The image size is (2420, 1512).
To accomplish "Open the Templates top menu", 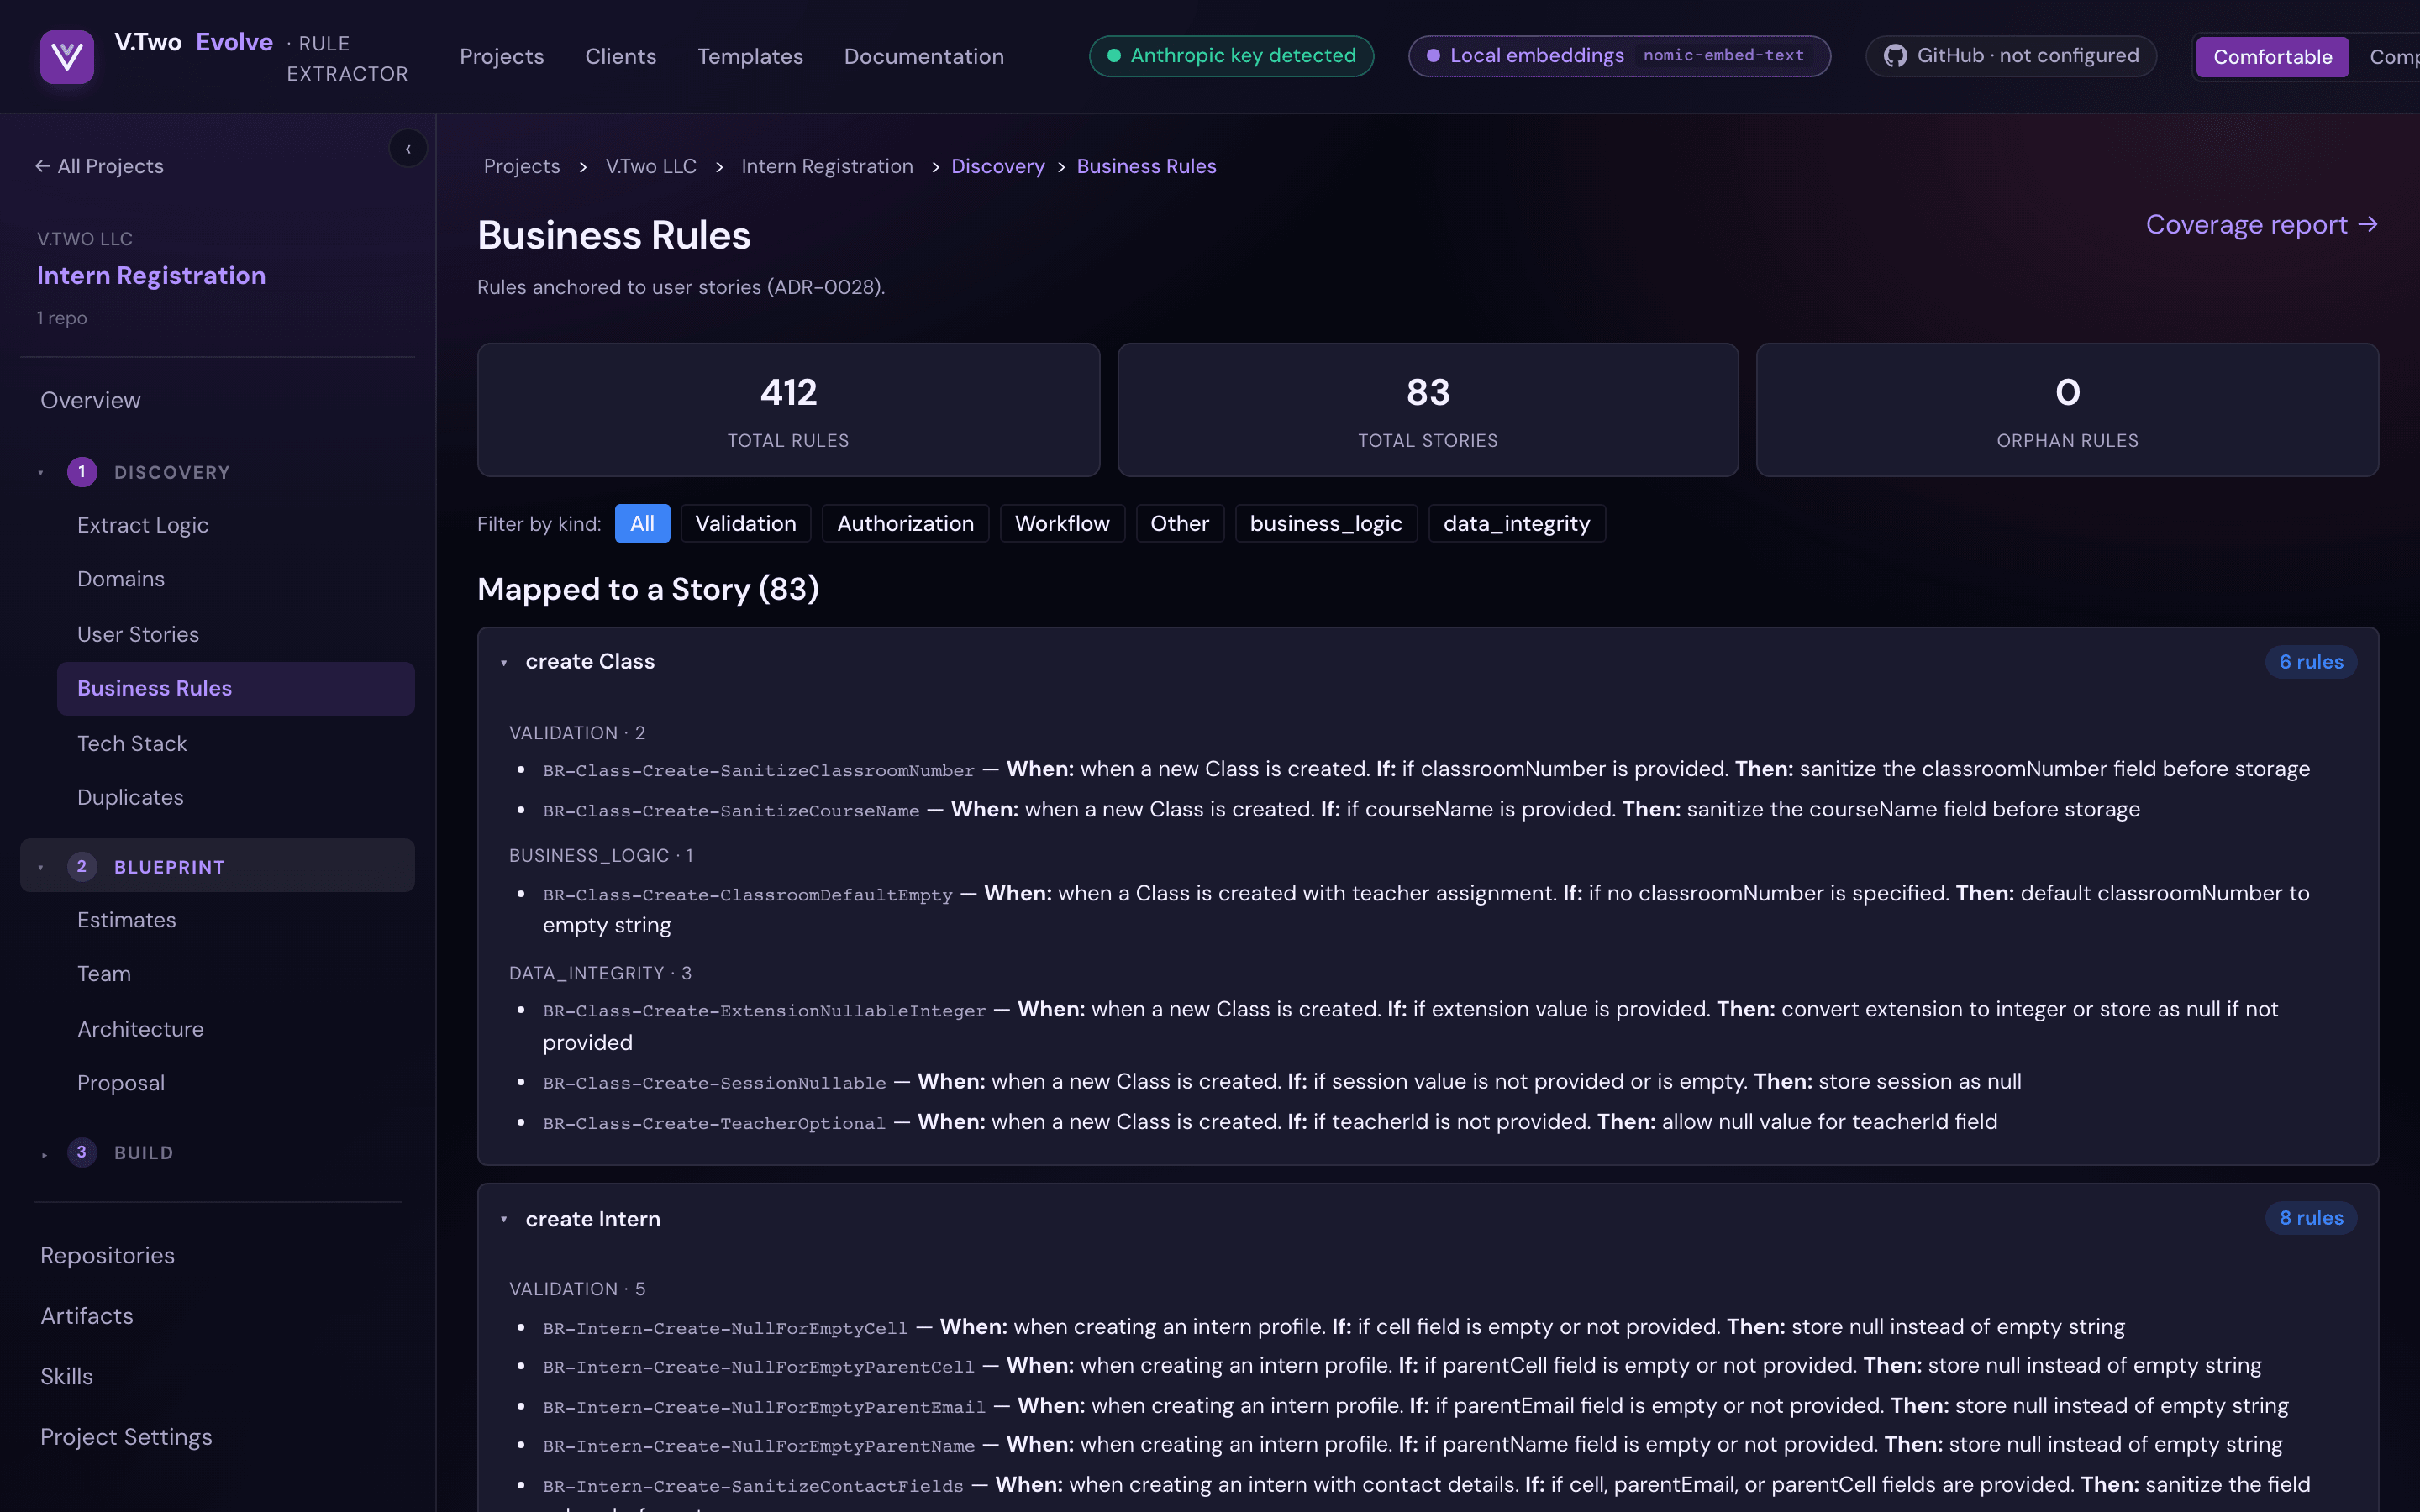I will (750, 57).
